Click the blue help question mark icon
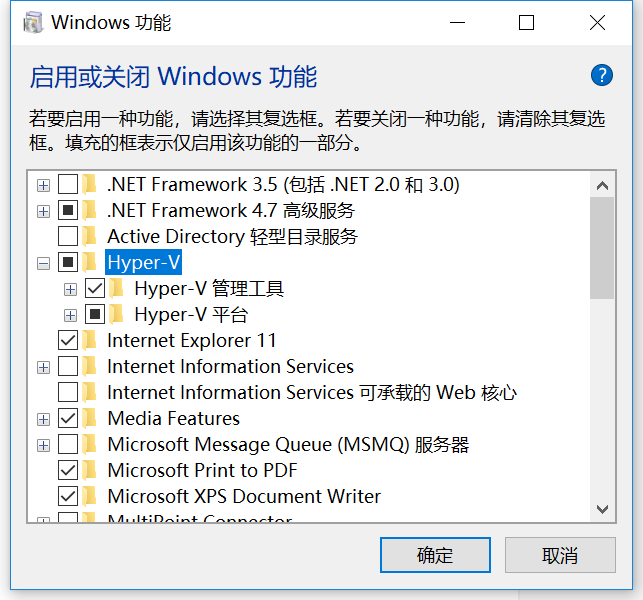This screenshot has height=600, width=643. coord(602,75)
